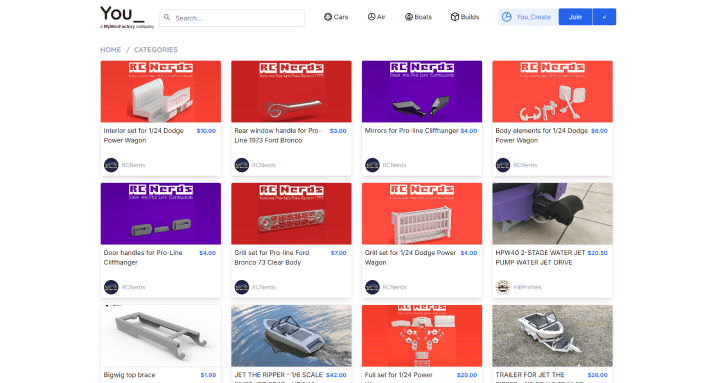Click the Air propeller icon
Image resolution: width=711 pixels, height=383 pixels.
point(371,17)
